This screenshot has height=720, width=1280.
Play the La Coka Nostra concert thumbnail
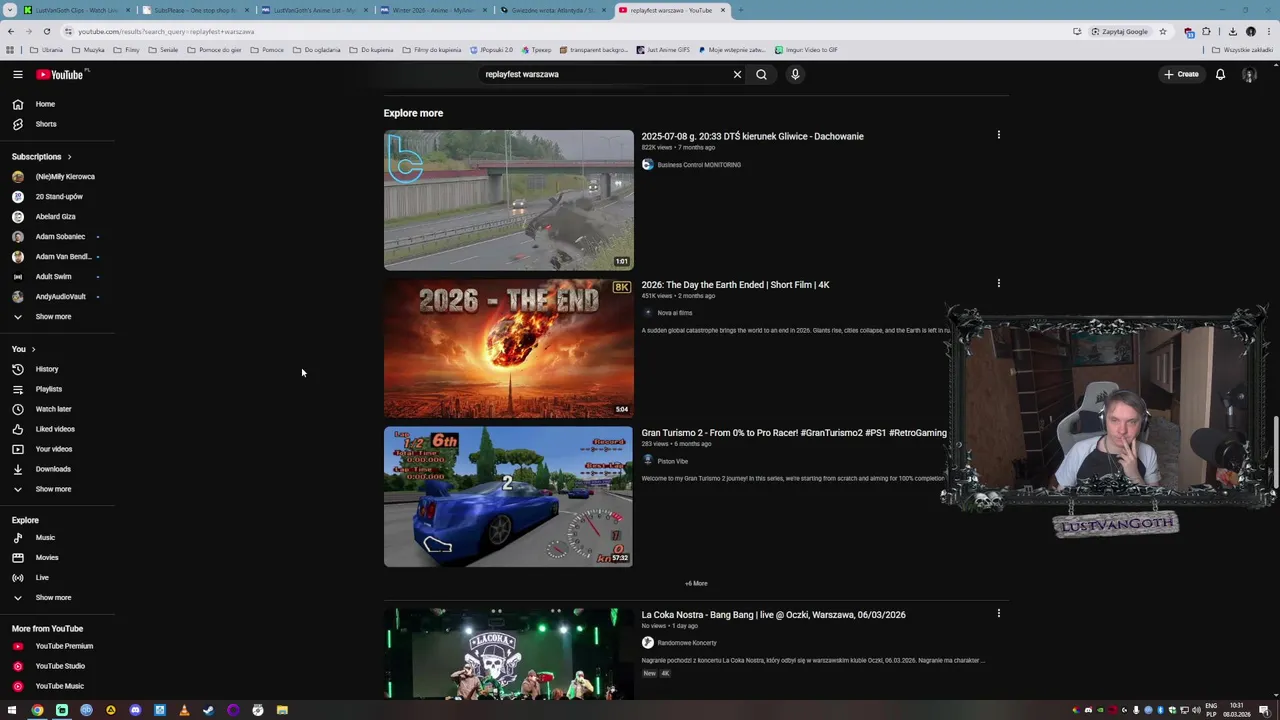click(x=508, y=654)
